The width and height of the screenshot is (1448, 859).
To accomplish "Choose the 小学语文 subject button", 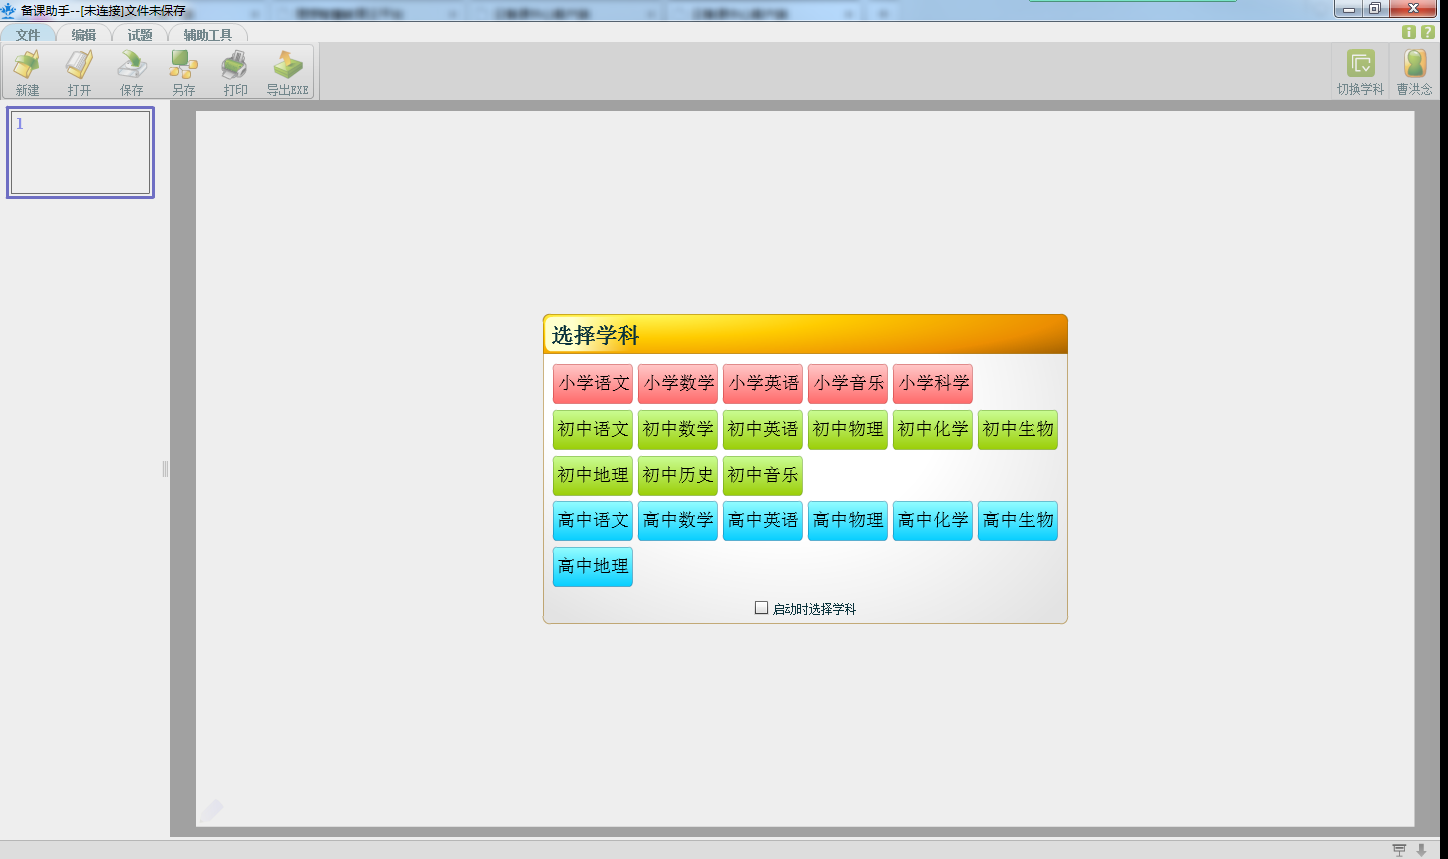I will pyautogui.click(x=593, y=384).
